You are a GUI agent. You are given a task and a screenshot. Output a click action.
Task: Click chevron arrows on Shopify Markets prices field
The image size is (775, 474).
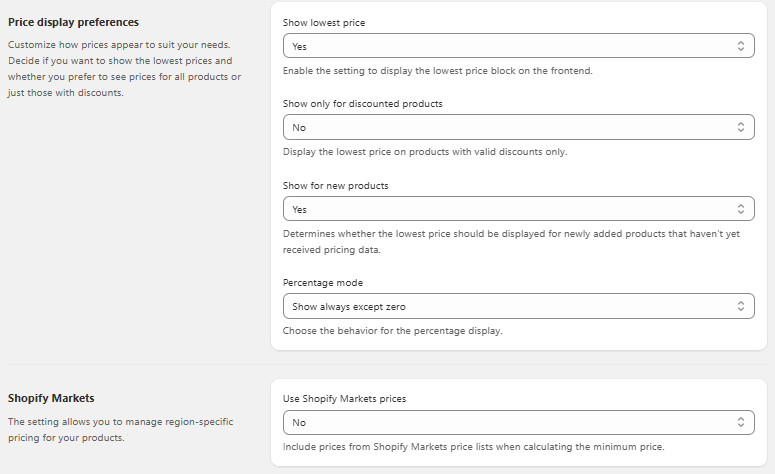(740, 422)
